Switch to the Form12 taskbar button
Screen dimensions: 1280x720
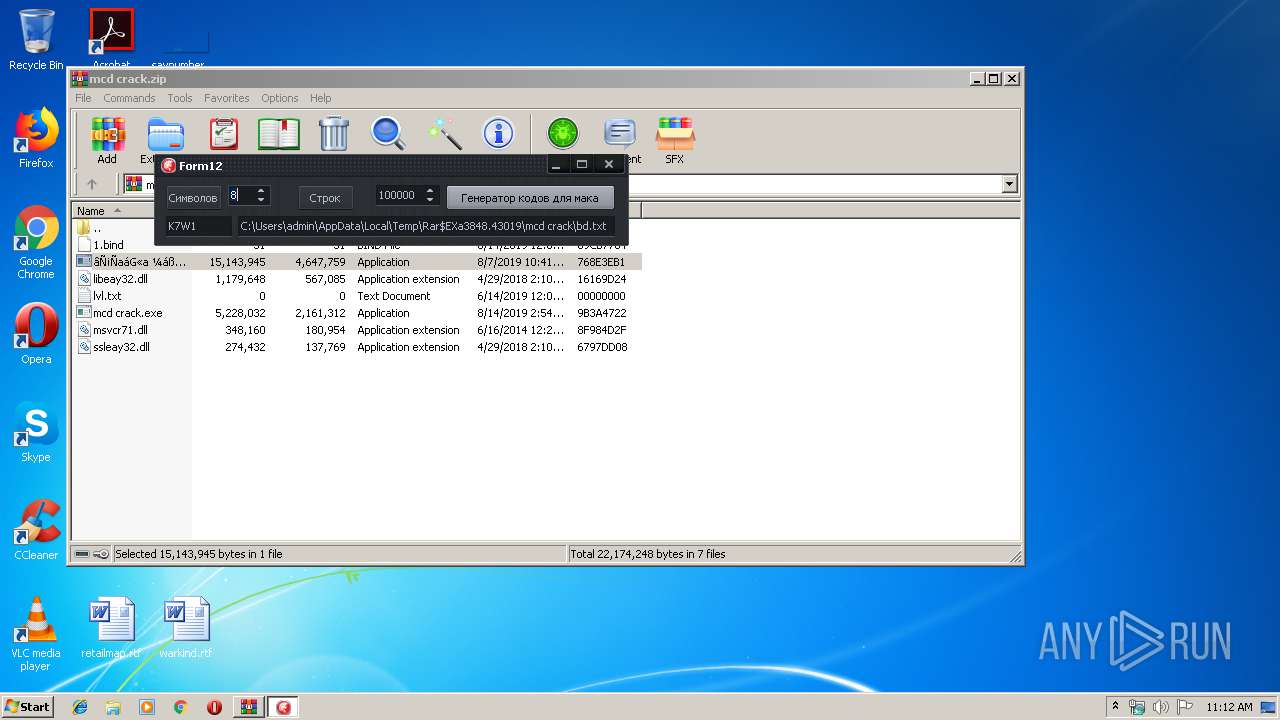coord(283,707)
